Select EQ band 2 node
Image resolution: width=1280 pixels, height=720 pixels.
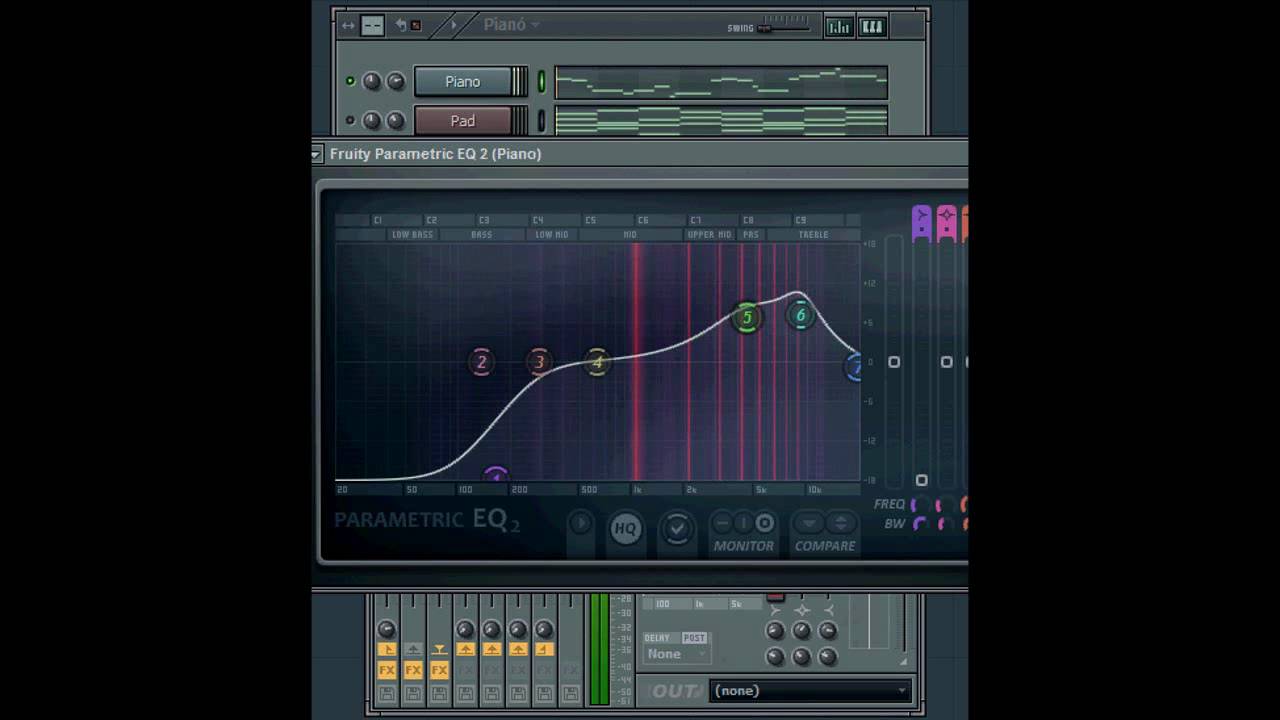(481, 362)
